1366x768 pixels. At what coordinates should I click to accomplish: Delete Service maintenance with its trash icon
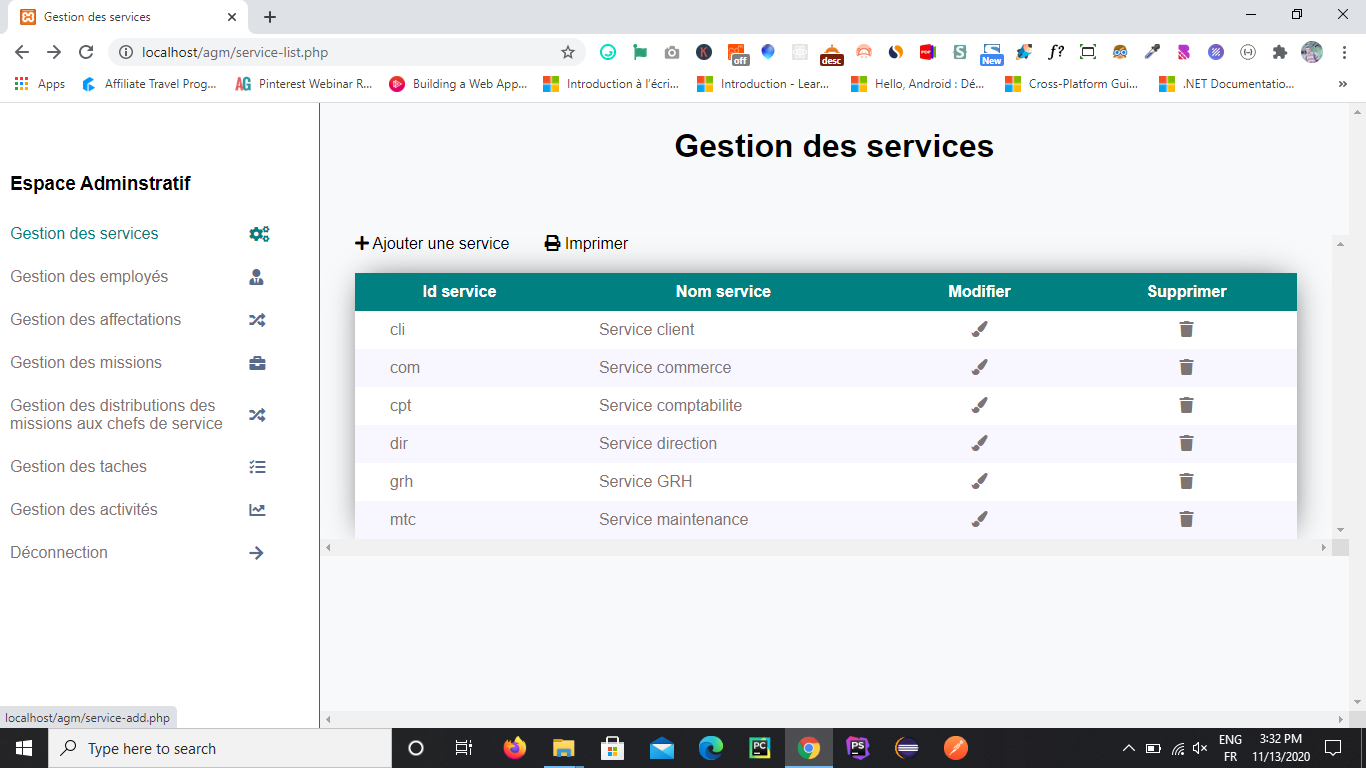pos(1186,519)
